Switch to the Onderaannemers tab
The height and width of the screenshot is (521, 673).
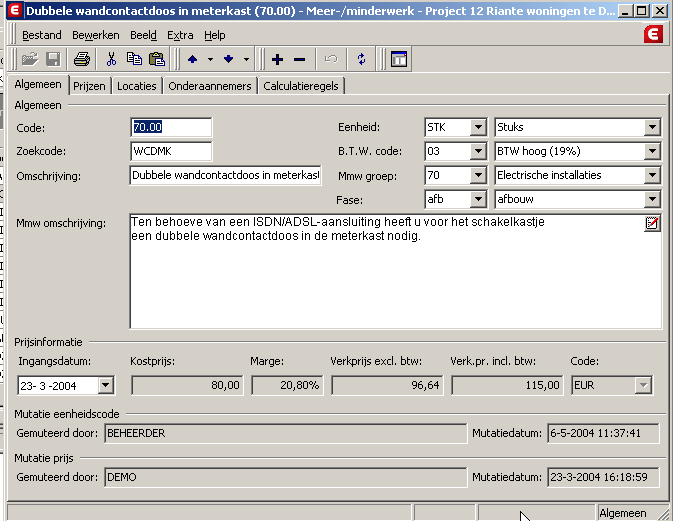[210, 86]
